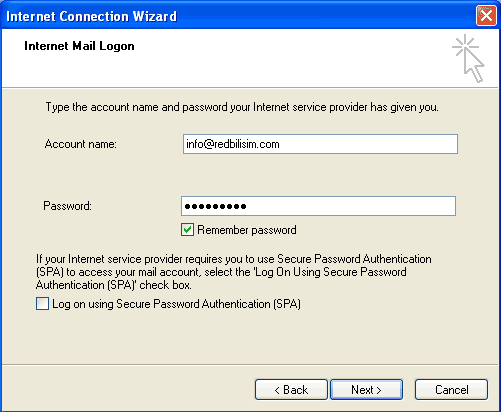501x412 pixels.
Task: Click the Password: label
Action: click(67, 206)
